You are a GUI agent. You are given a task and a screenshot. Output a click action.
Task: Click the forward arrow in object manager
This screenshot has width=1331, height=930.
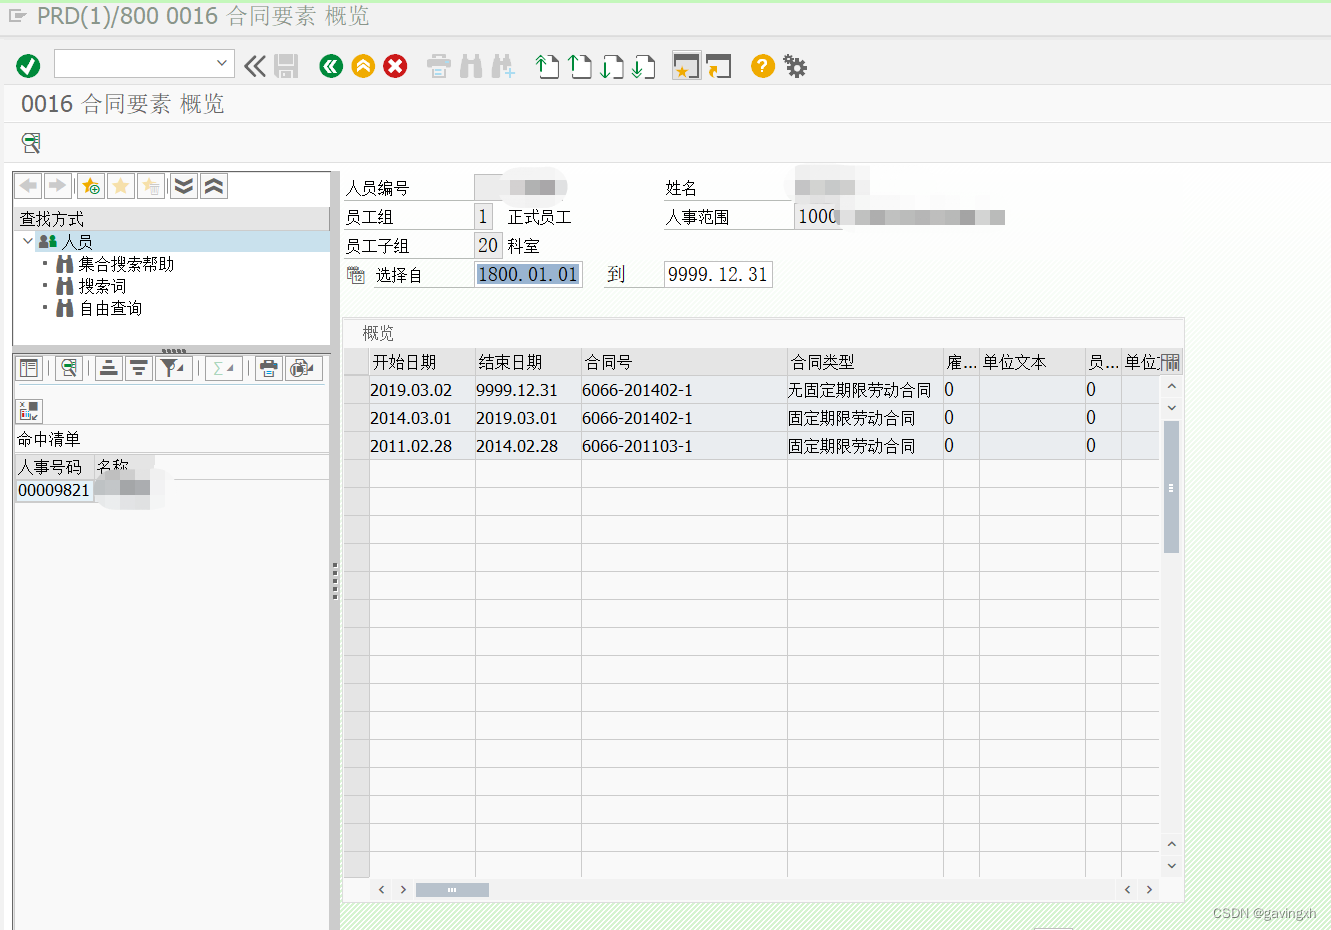[x=57, y=186]
